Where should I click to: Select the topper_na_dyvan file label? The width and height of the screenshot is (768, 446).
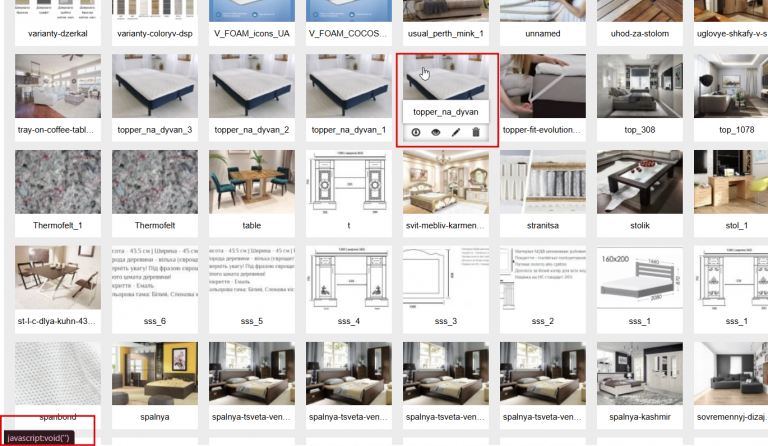point(446,112)
